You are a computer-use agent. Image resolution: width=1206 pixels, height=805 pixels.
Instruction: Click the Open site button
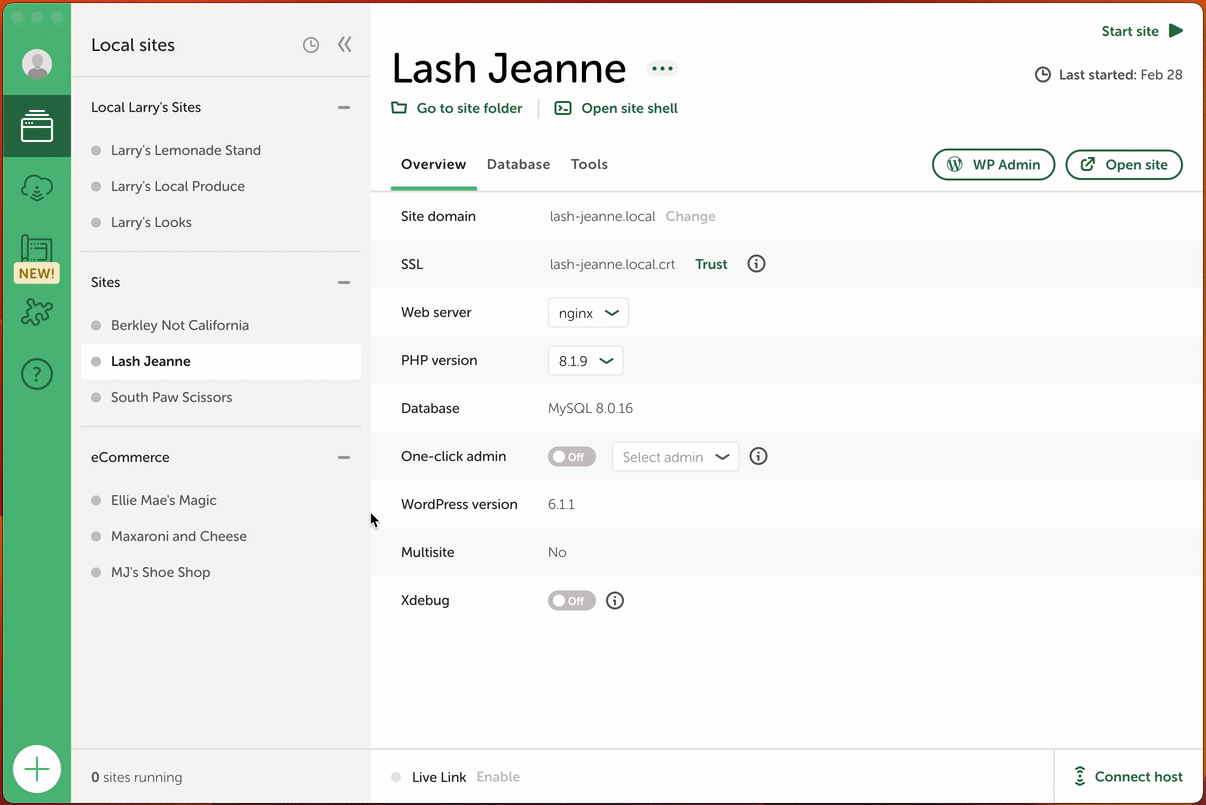[1124, 165]
